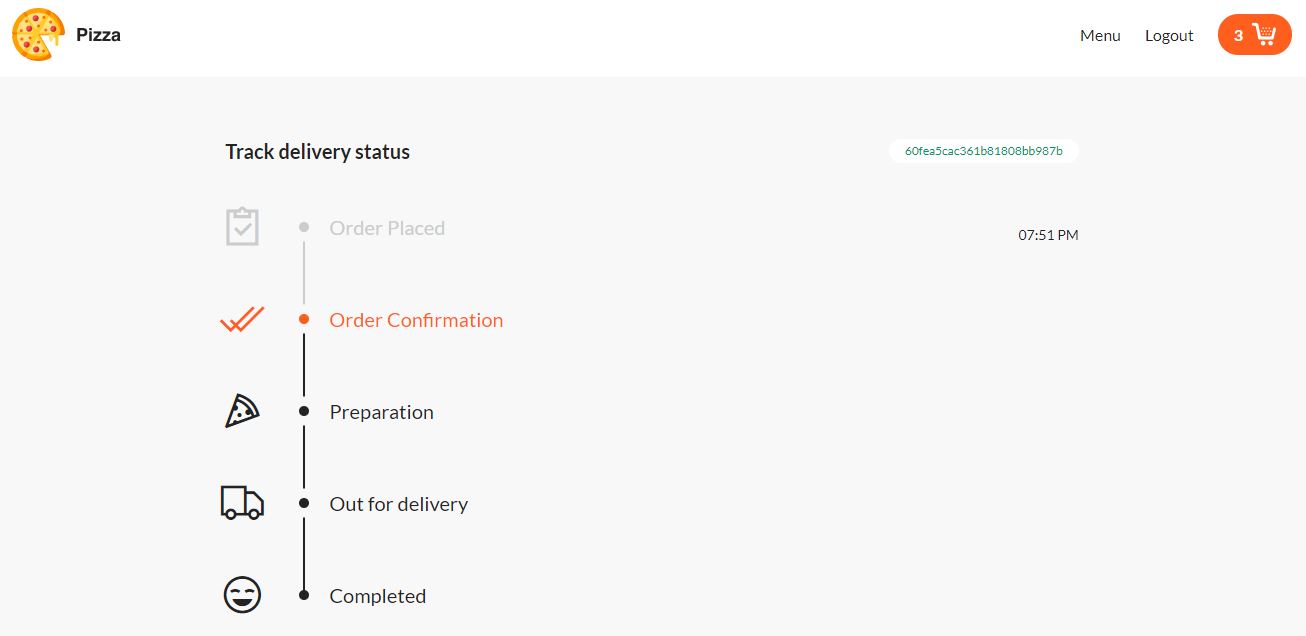This screenshot has height=636, width=1306.
Task: Select the Order Confirmation timeline dot
Action: tap(303, 319)
